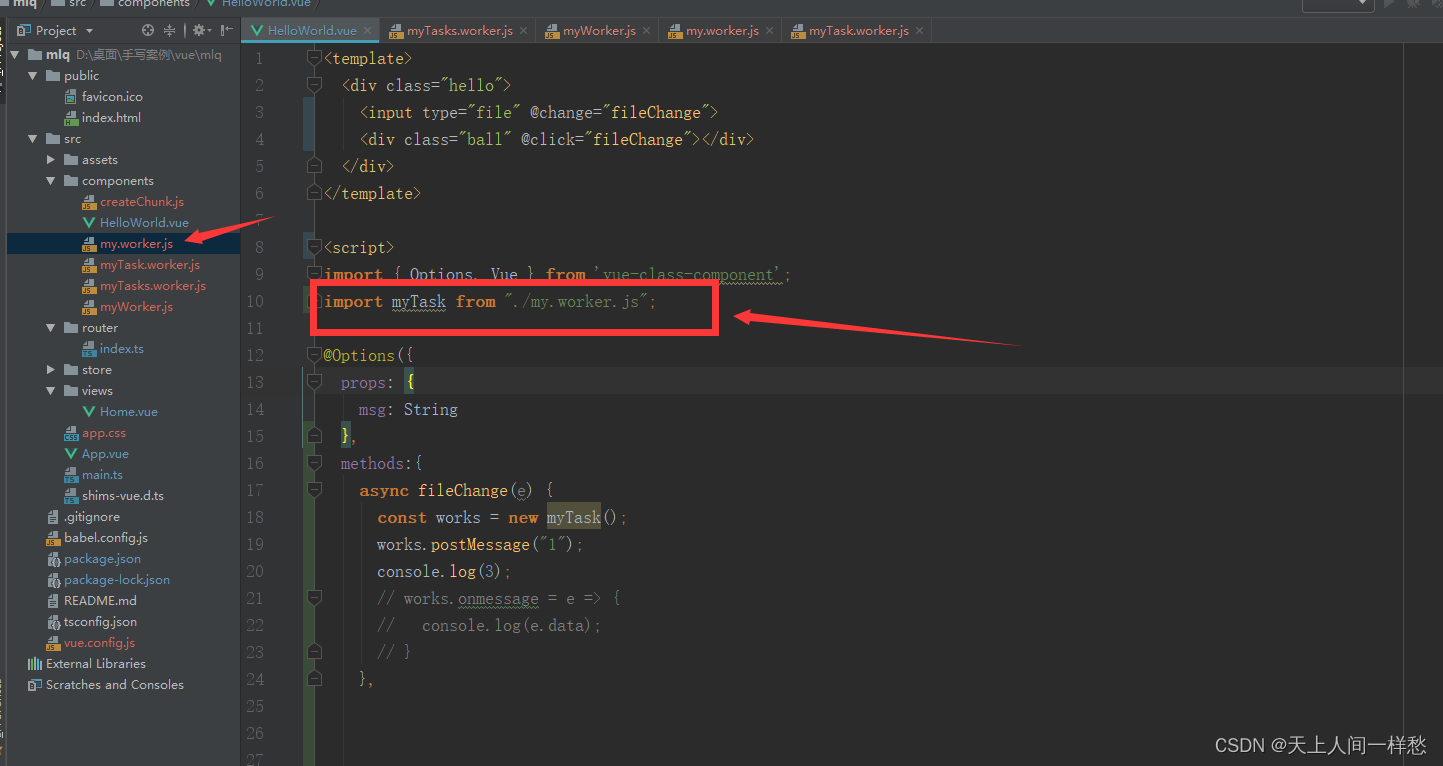
Task: Collapse the src folder
Action: [33, 139]
